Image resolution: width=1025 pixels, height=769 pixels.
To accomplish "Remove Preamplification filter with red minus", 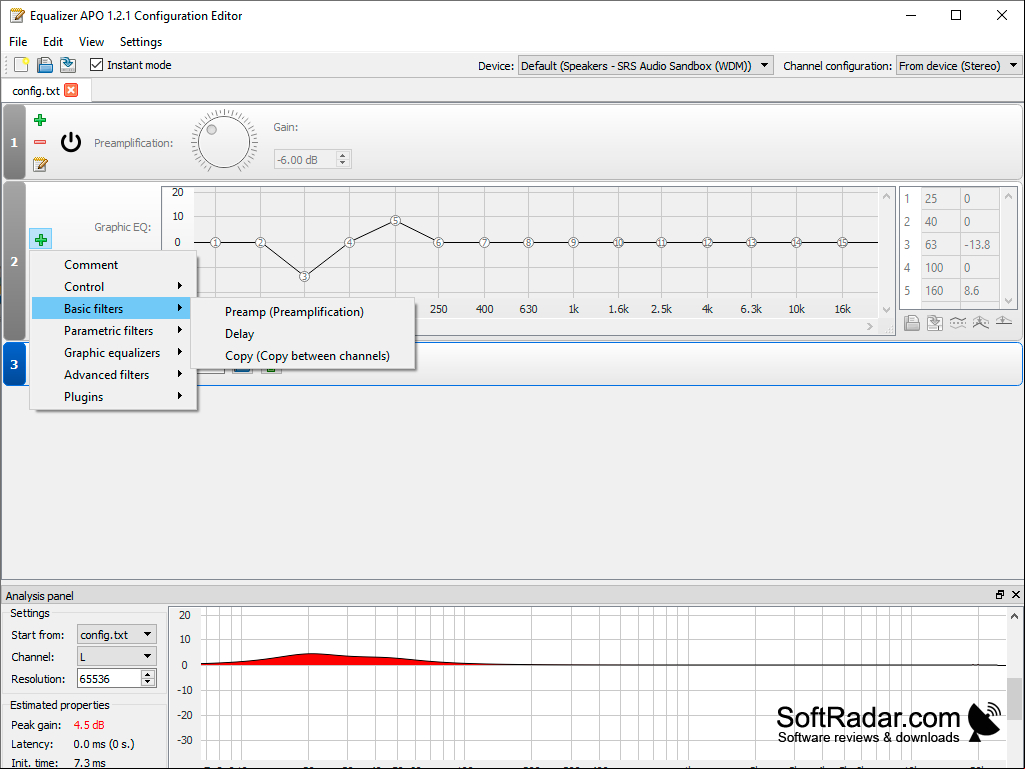I will pyautogui.click(x=40, y=142).
